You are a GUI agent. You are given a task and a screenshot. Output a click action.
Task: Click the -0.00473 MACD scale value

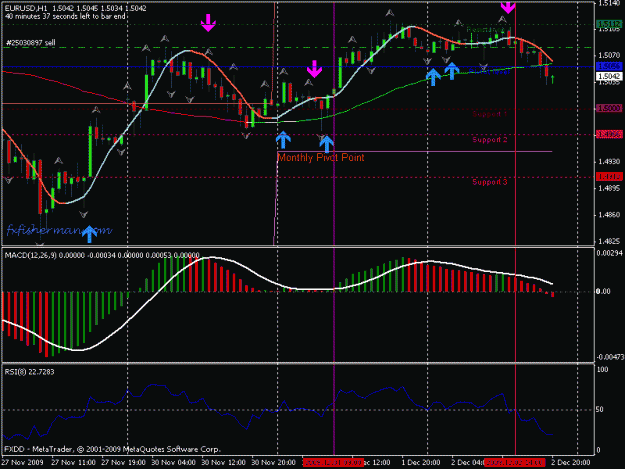609,357
